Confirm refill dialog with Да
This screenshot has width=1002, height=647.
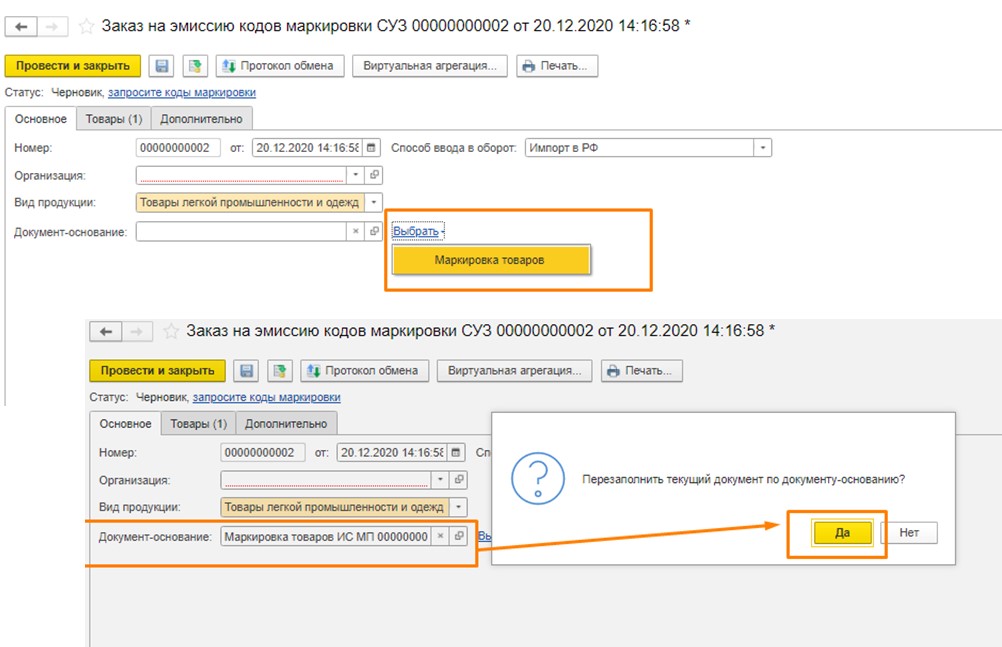(842, 533)
